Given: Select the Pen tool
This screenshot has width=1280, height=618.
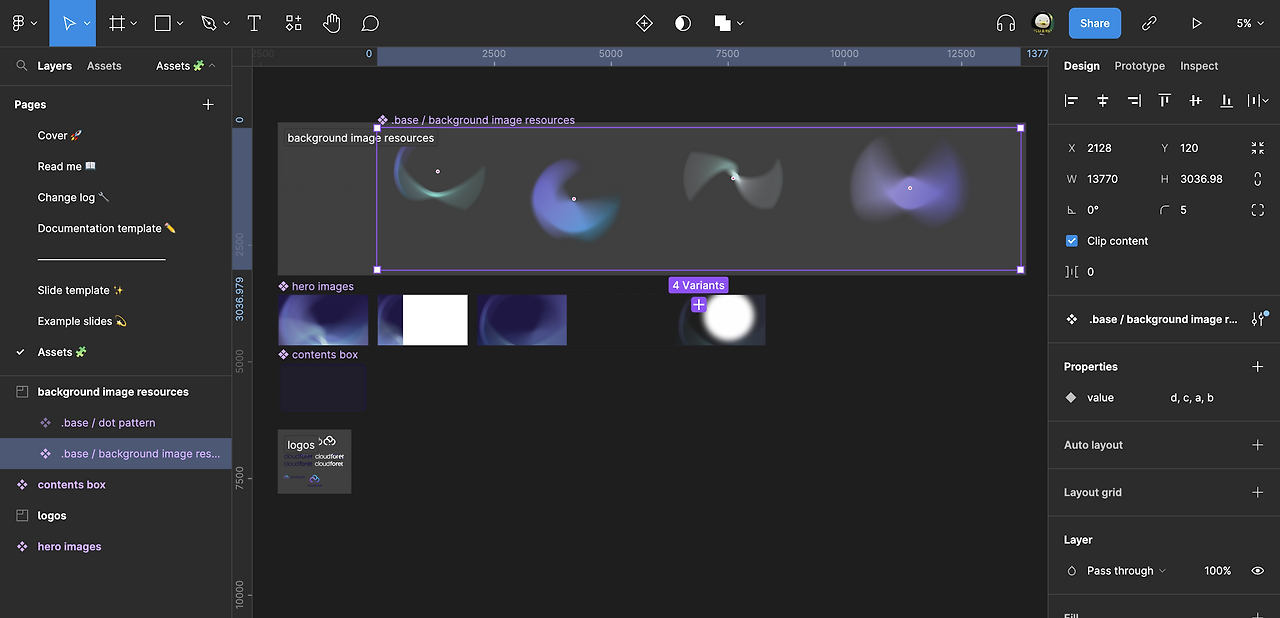Looking at the screenshot, I should tap(208, 23).
